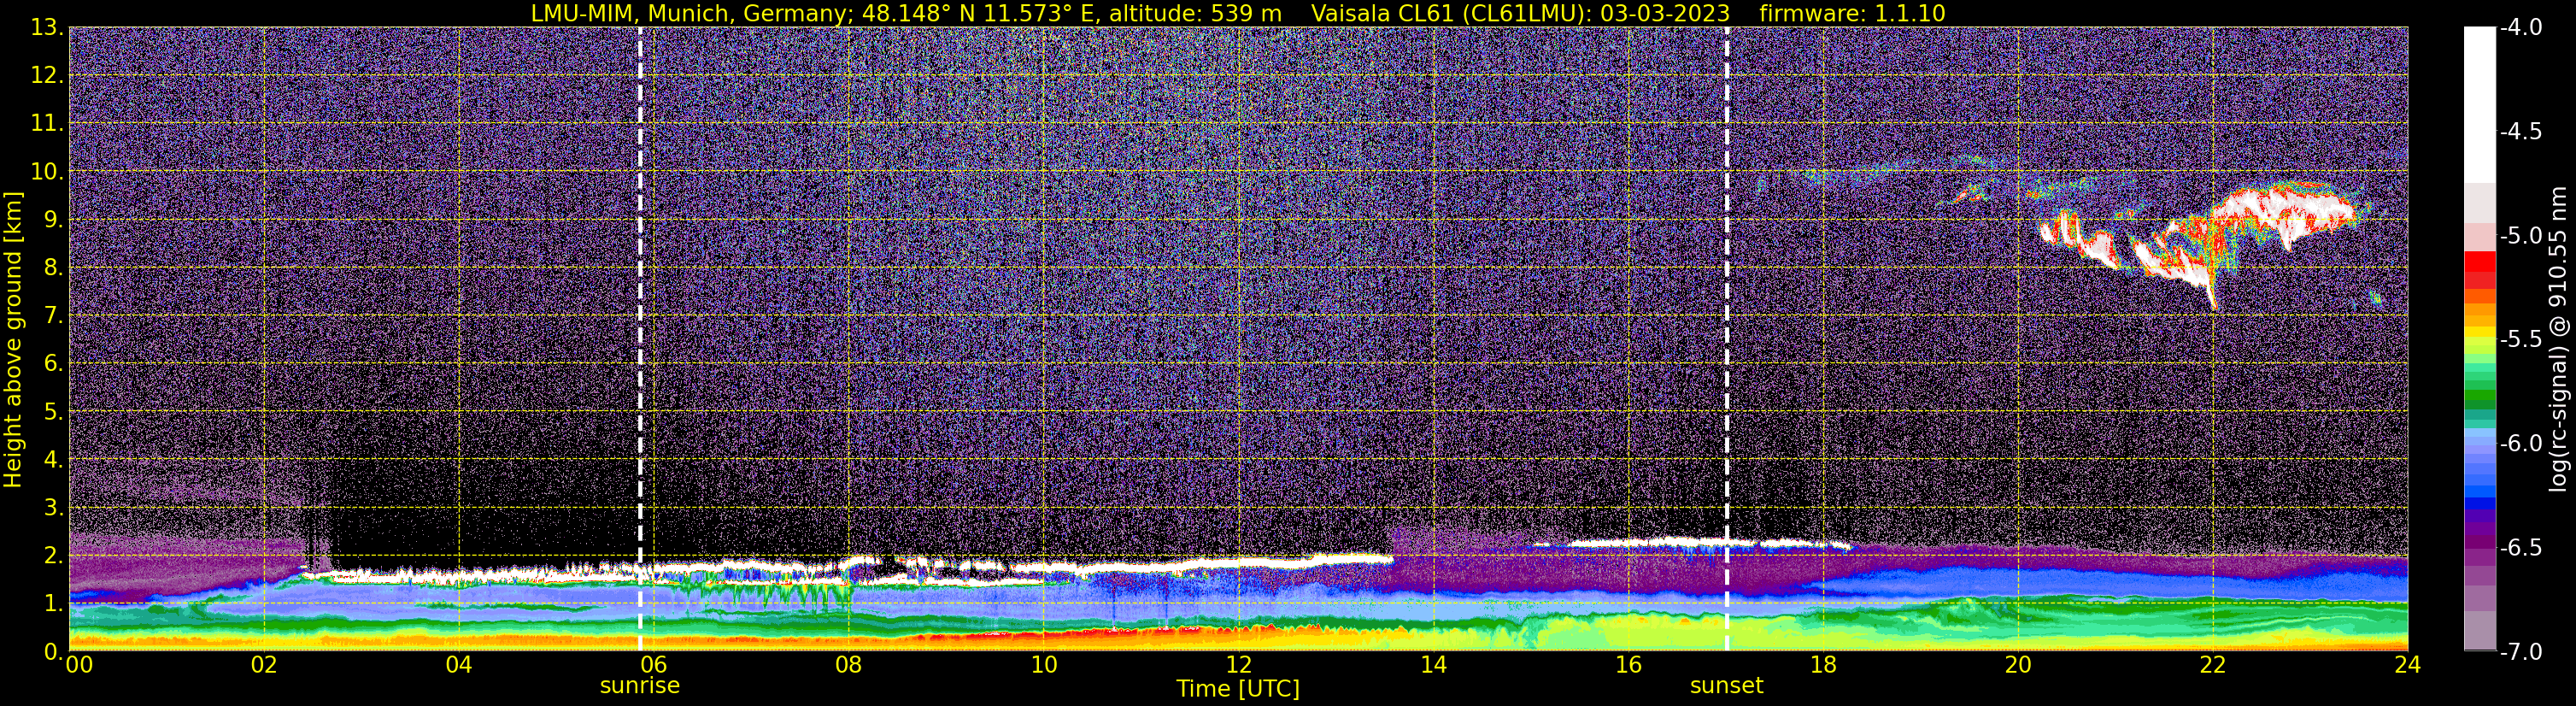This screenshot has width=2576, height=706.
Task: Click the '2.' height axis tick label
Action: (x=54, y=556)
